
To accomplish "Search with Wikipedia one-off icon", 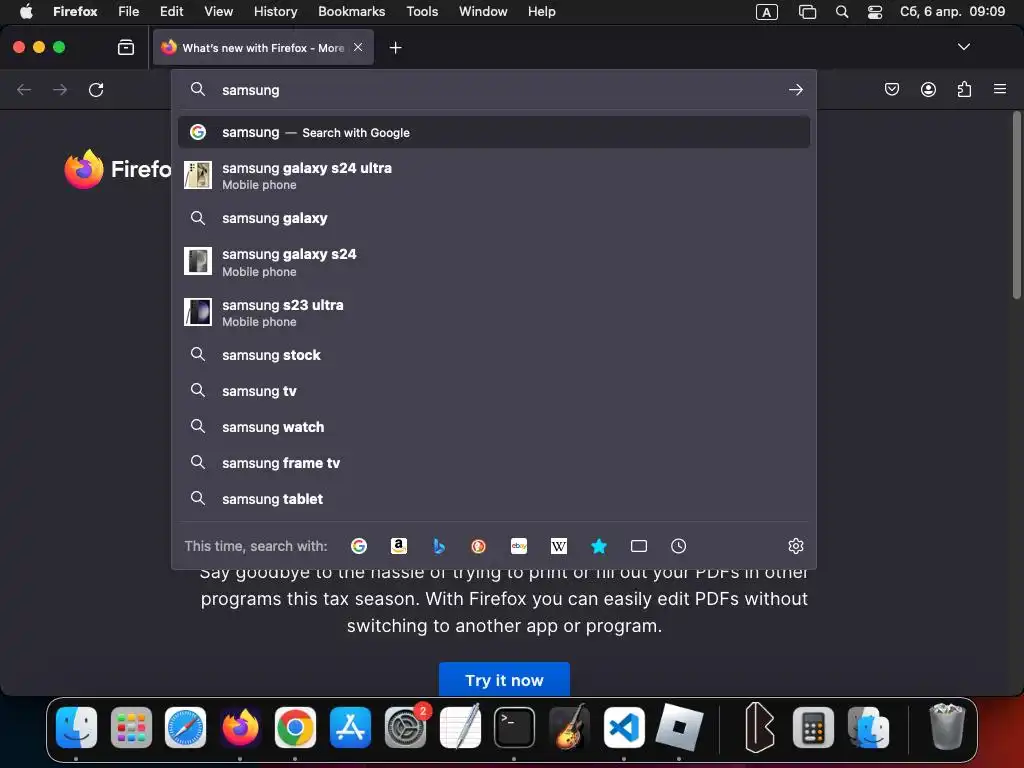I will pos(559,546).
